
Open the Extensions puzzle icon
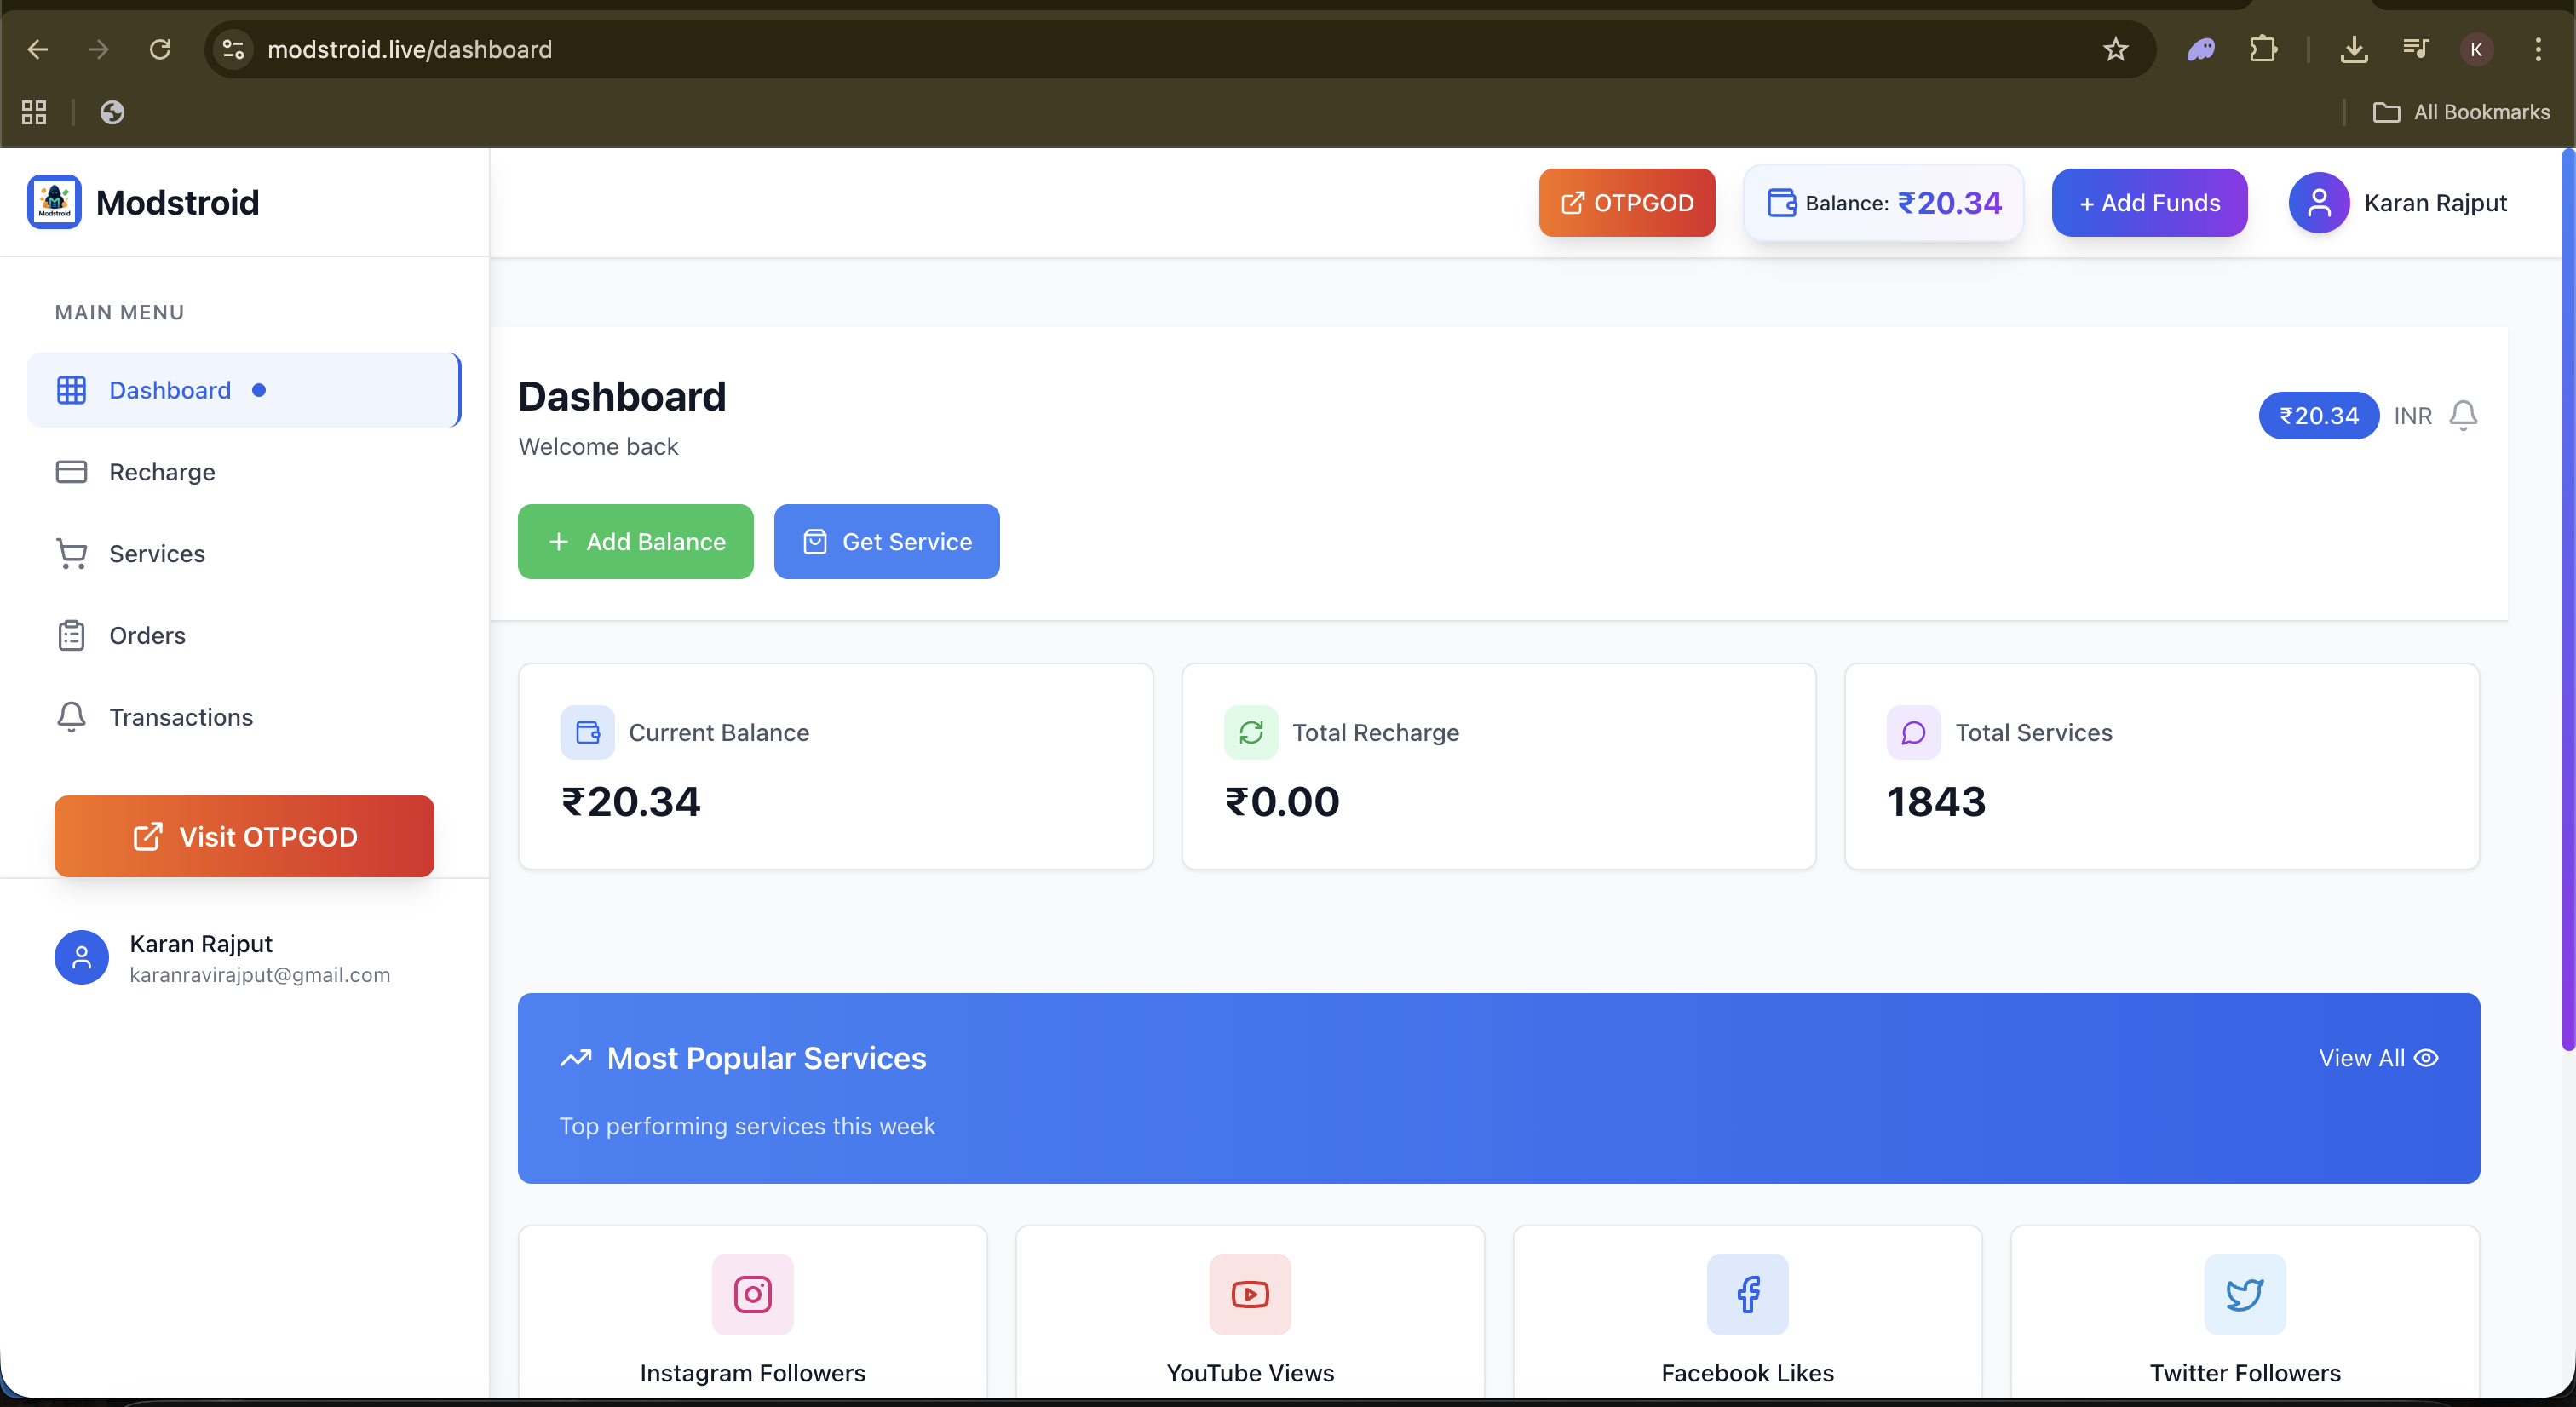(2263, 49)
